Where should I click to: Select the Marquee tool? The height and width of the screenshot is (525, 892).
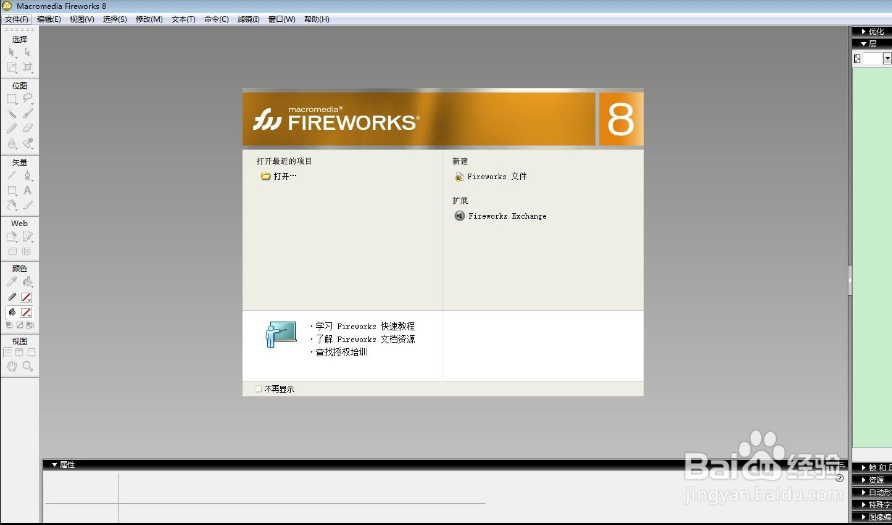pos(12,99)
